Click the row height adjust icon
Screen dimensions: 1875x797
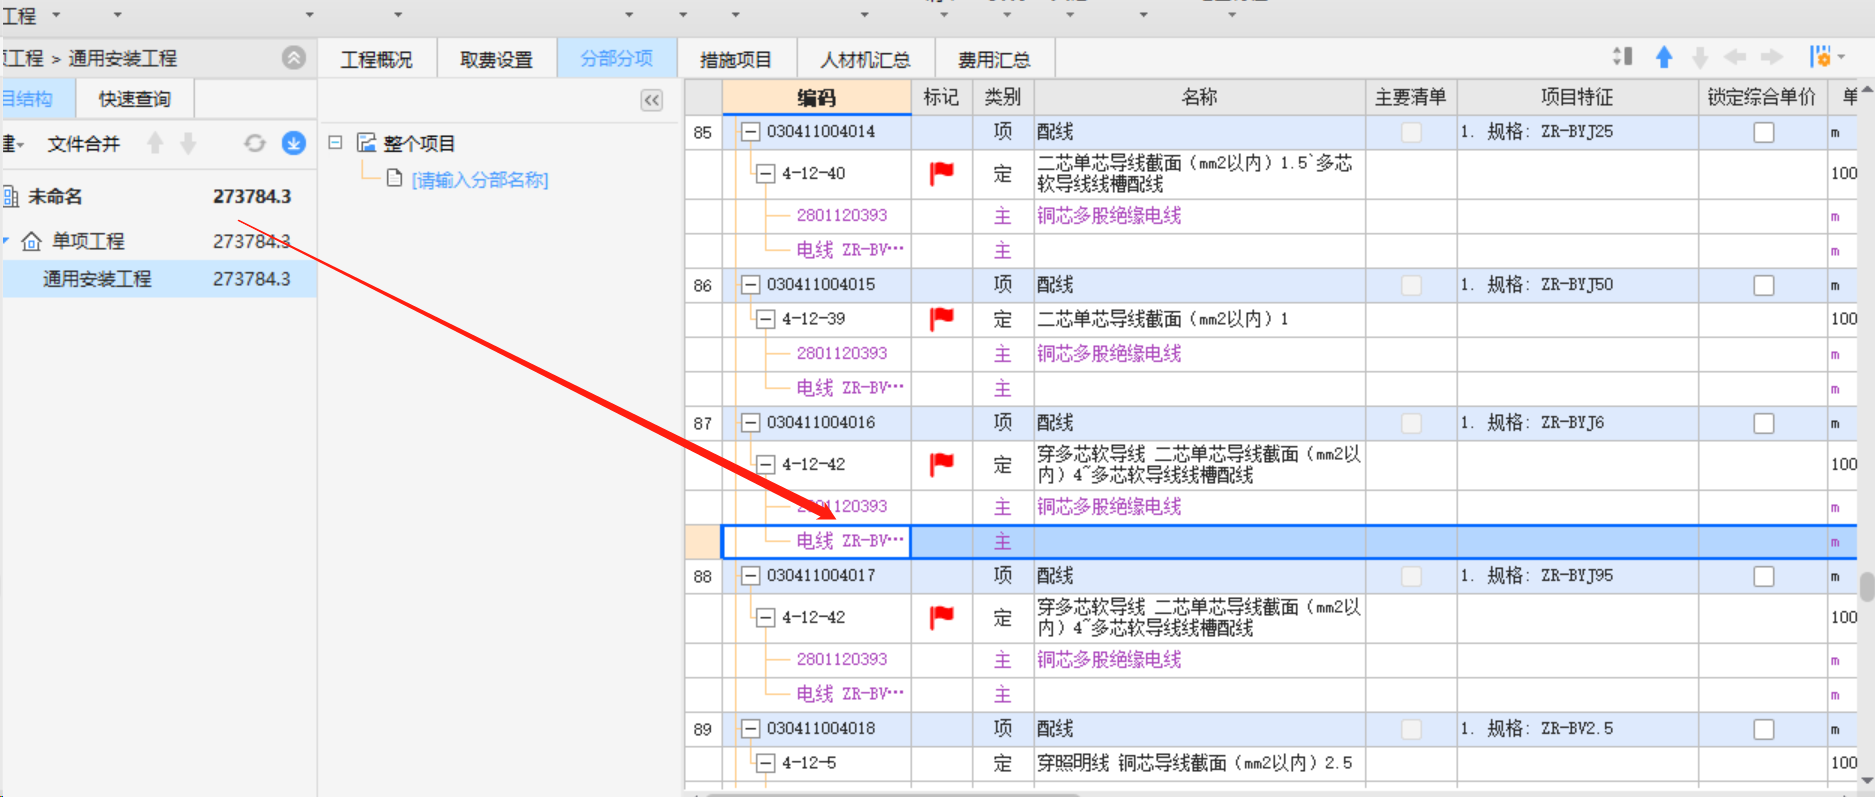coord(1623,57)
